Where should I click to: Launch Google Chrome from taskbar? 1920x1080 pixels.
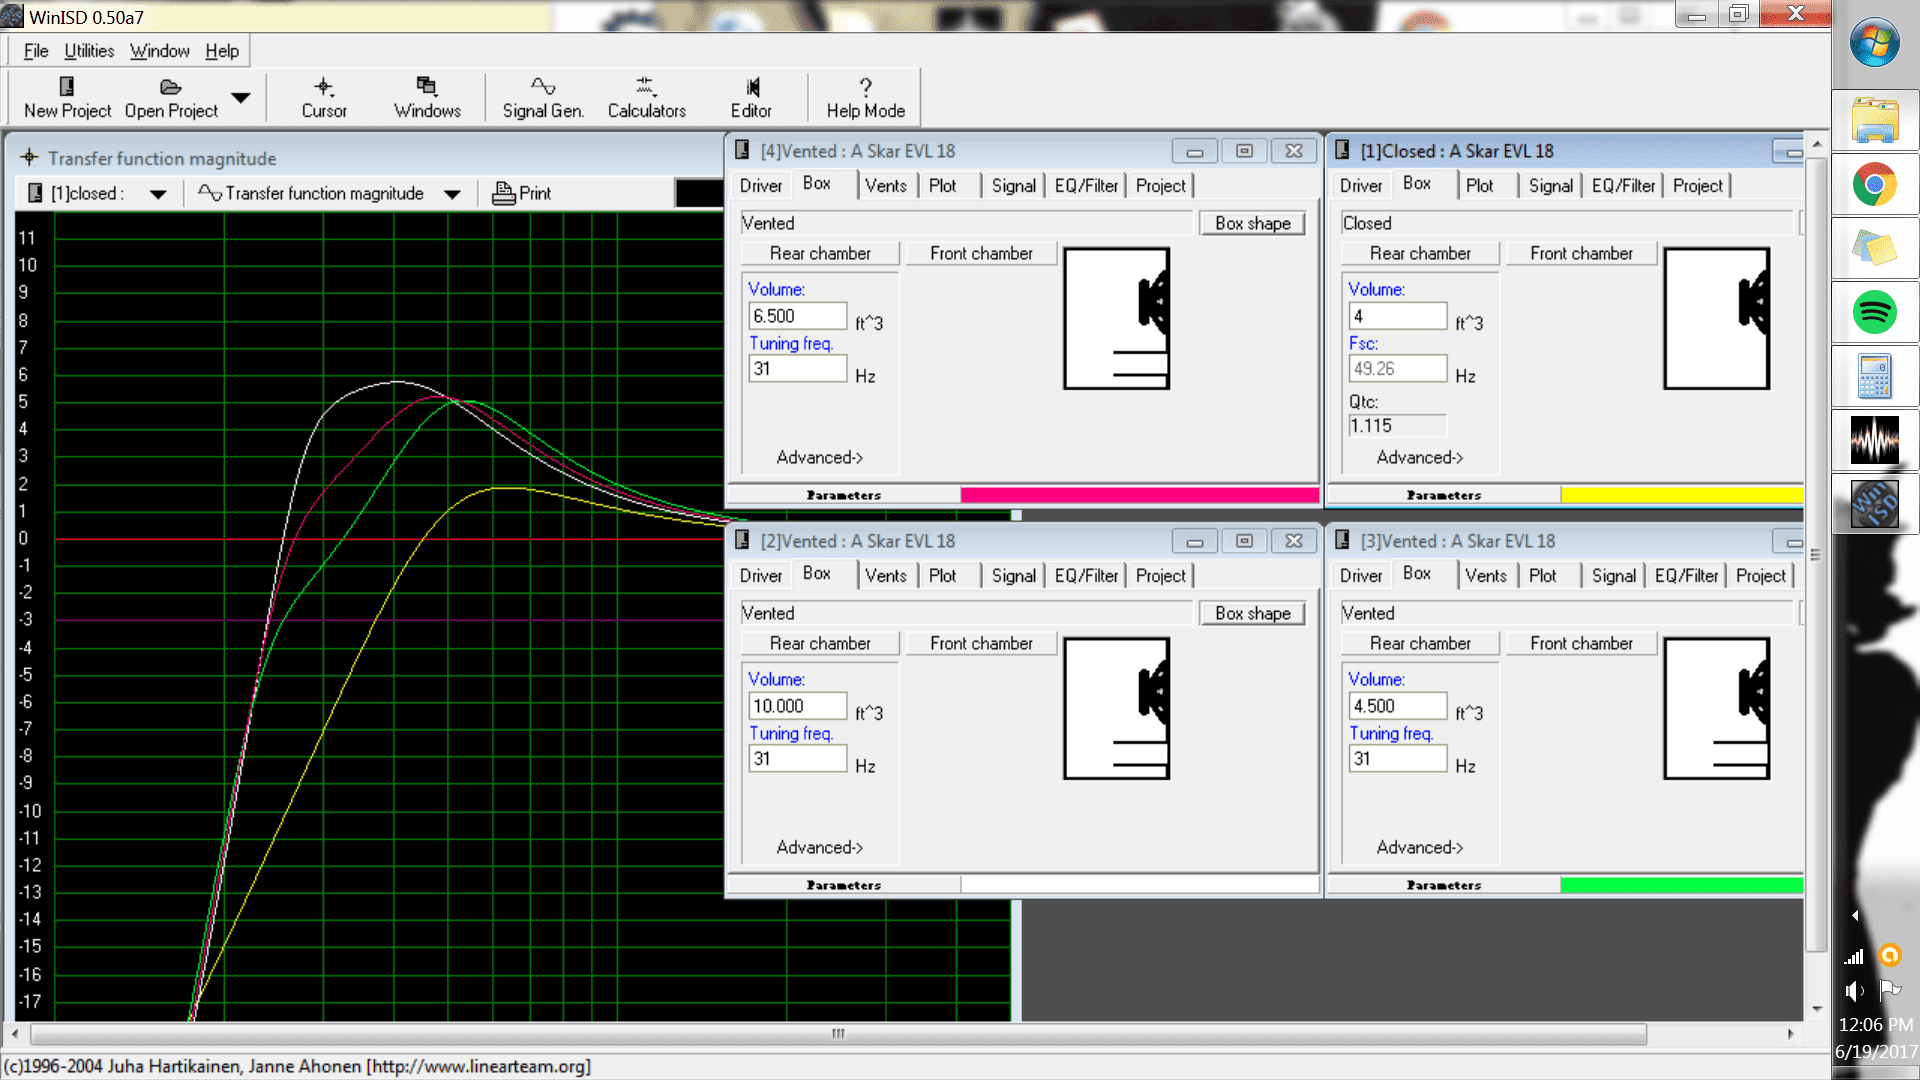click(1875, 184)
